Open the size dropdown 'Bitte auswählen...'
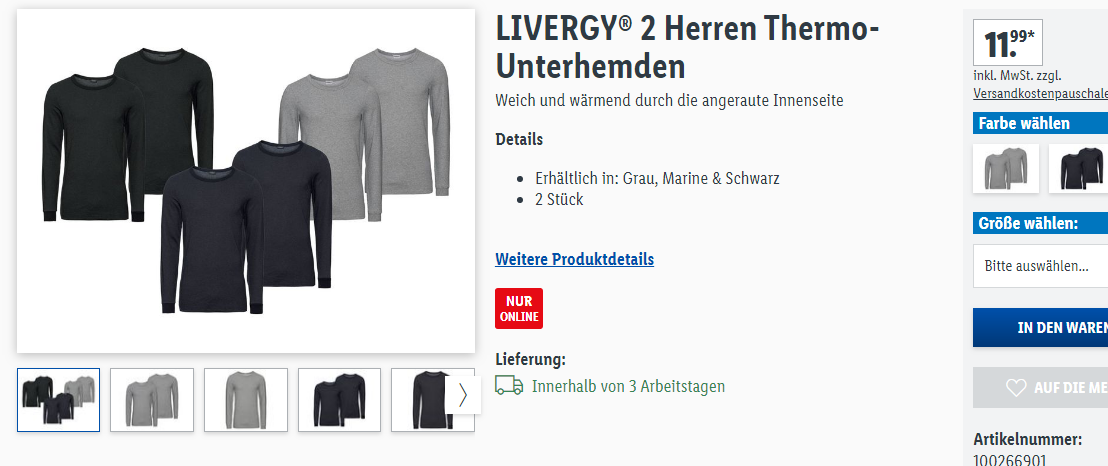Image resolution: width=1108 pixels, height=466 pixels. pos(1040,266)
